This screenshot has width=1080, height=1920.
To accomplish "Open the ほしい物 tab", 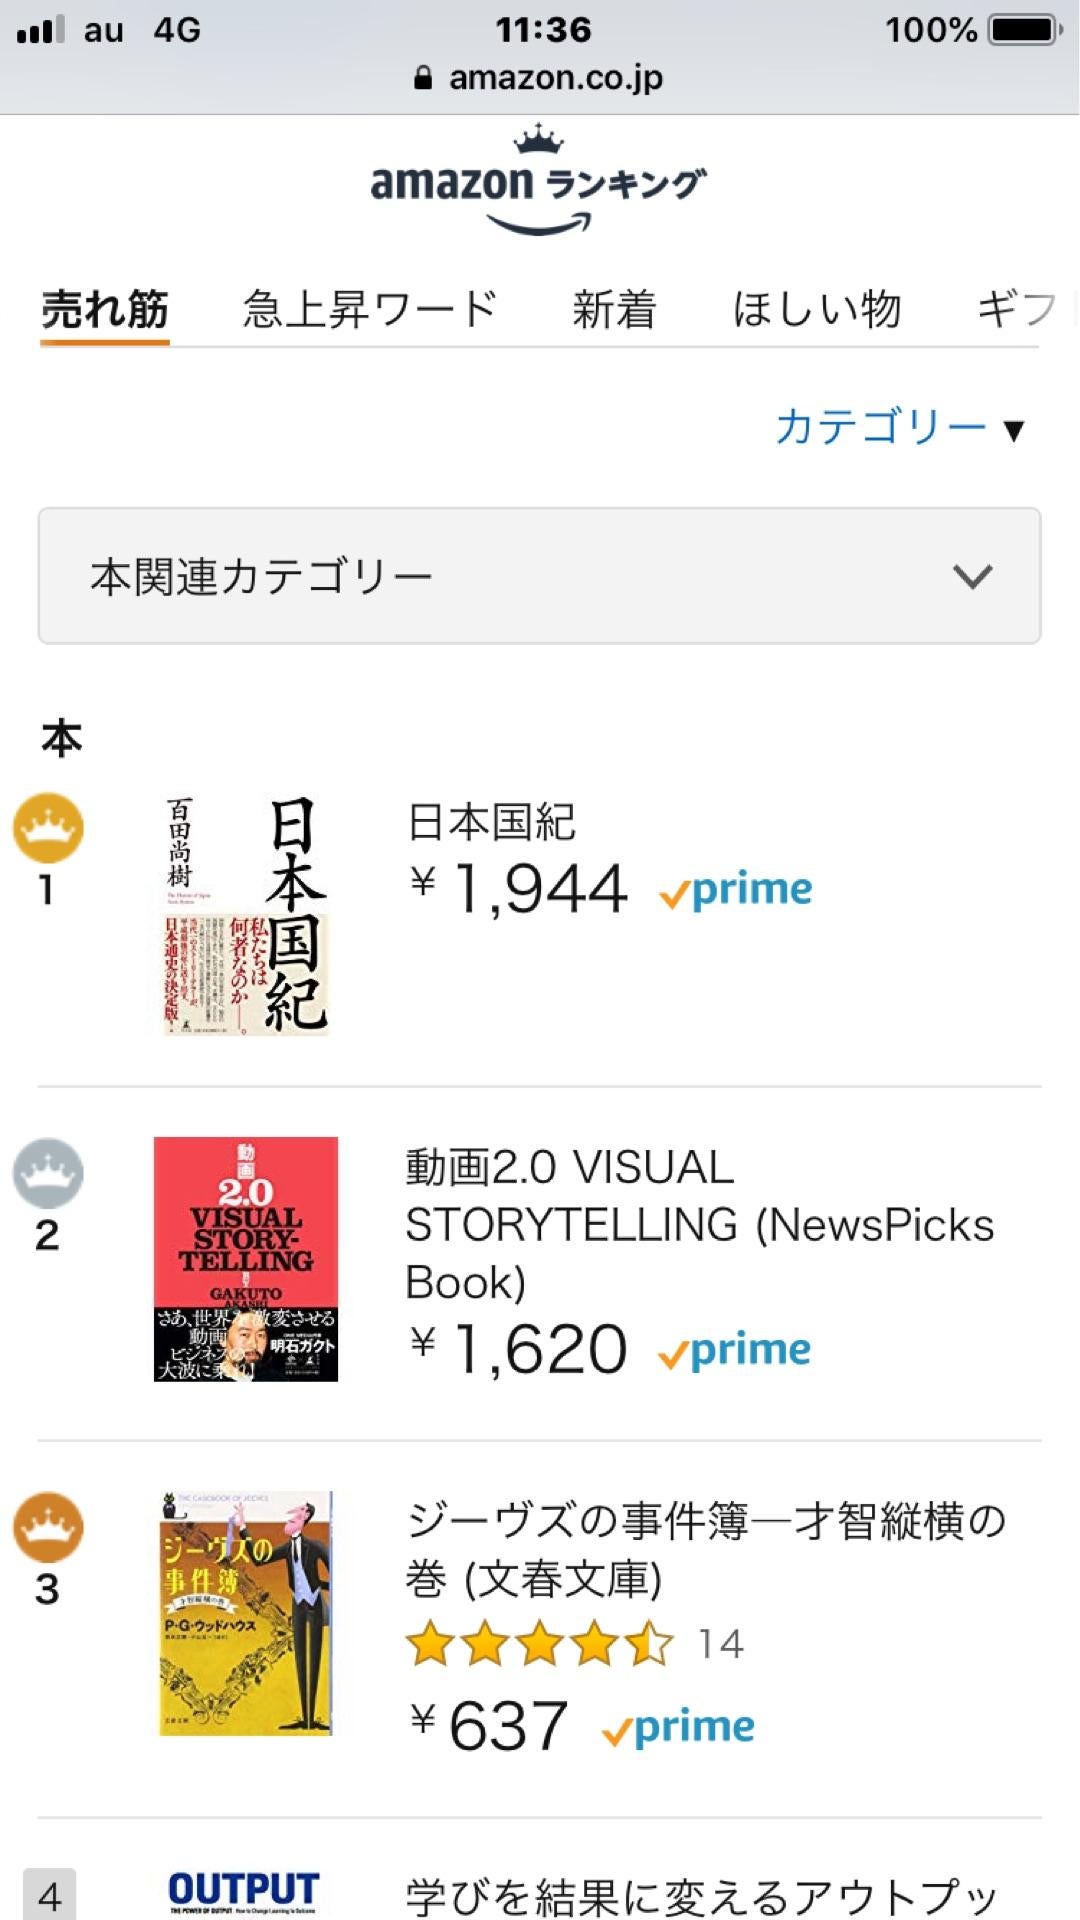I will coord(817,309).
